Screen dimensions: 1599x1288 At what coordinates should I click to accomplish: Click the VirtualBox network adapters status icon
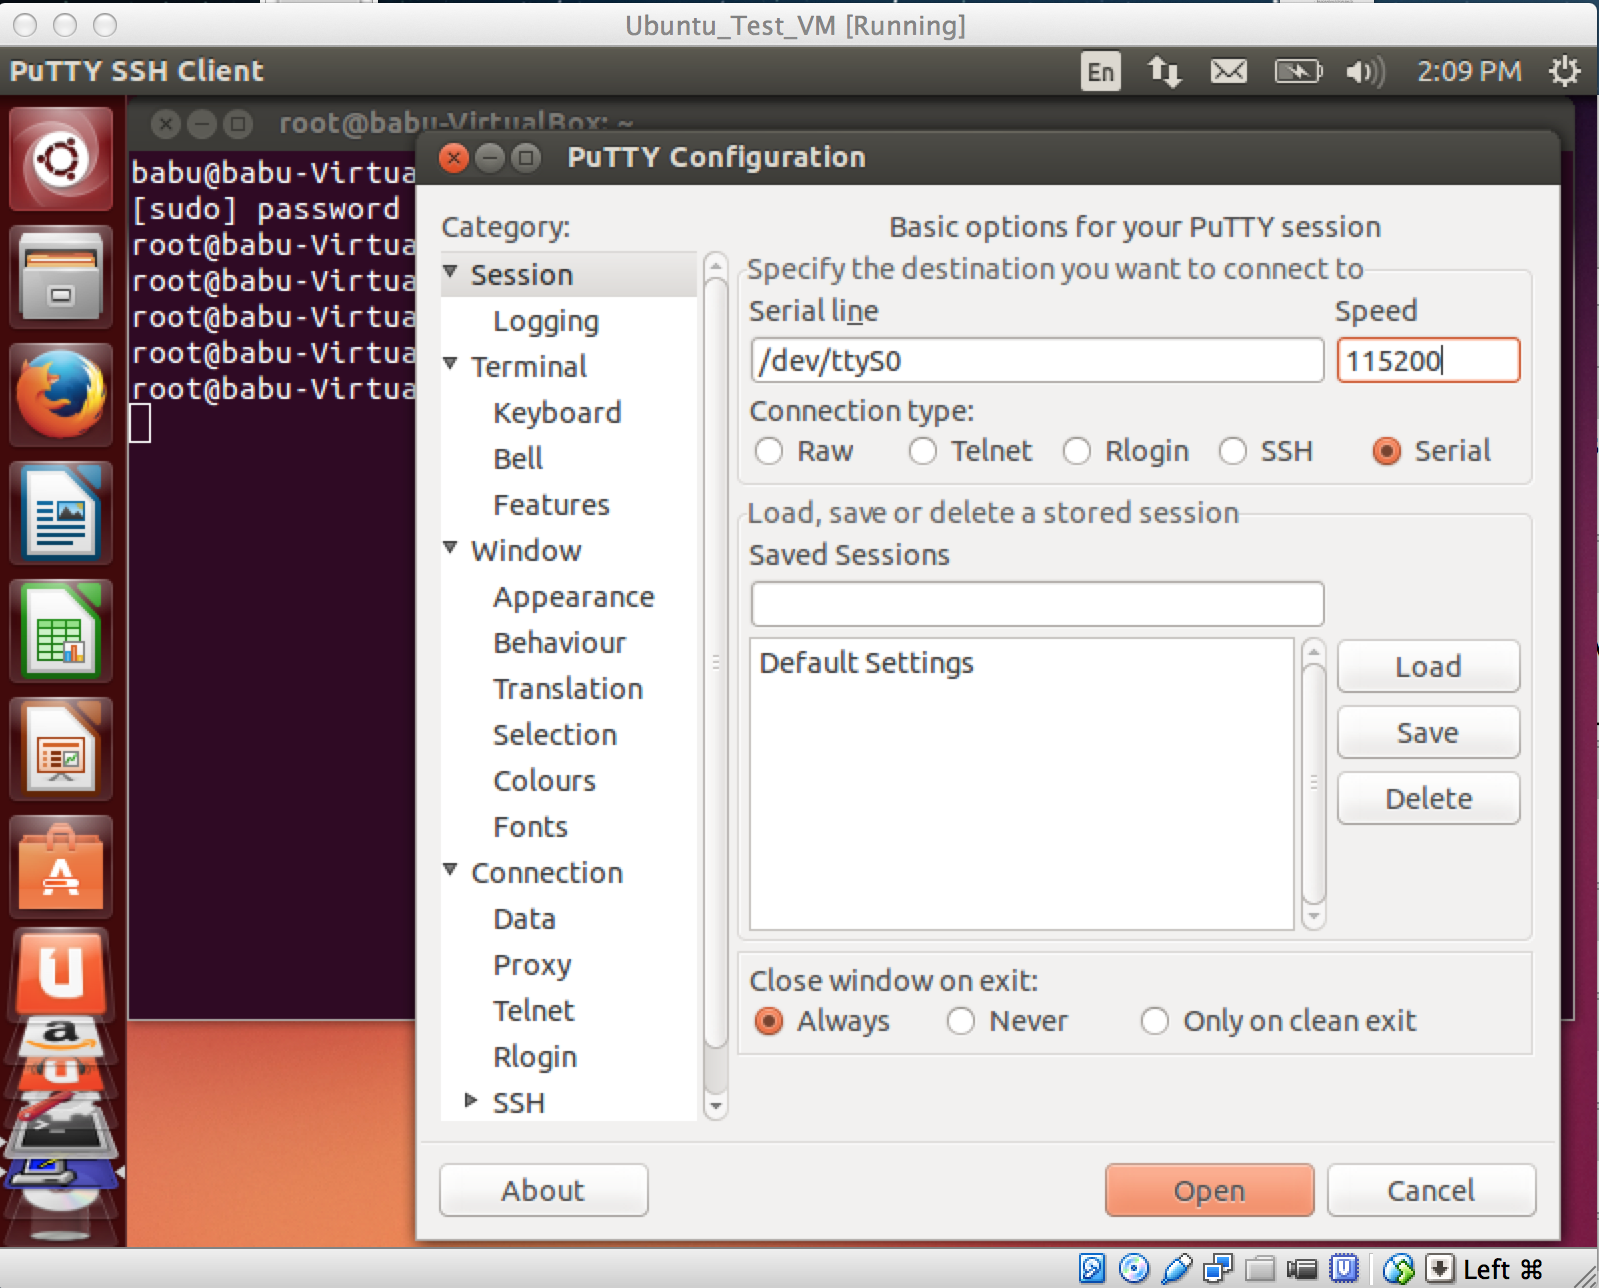(x=1218, y=1269)
